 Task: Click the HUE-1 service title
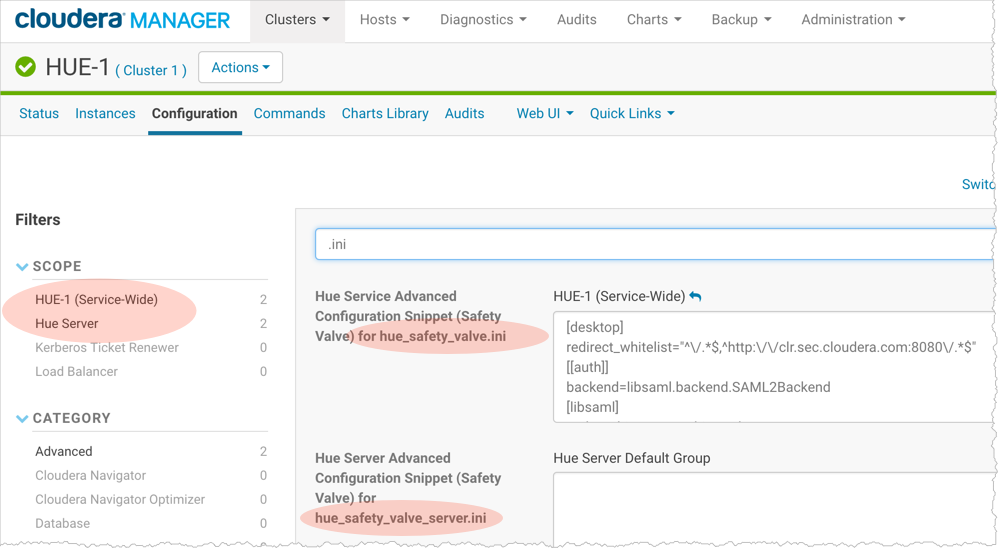77,67
